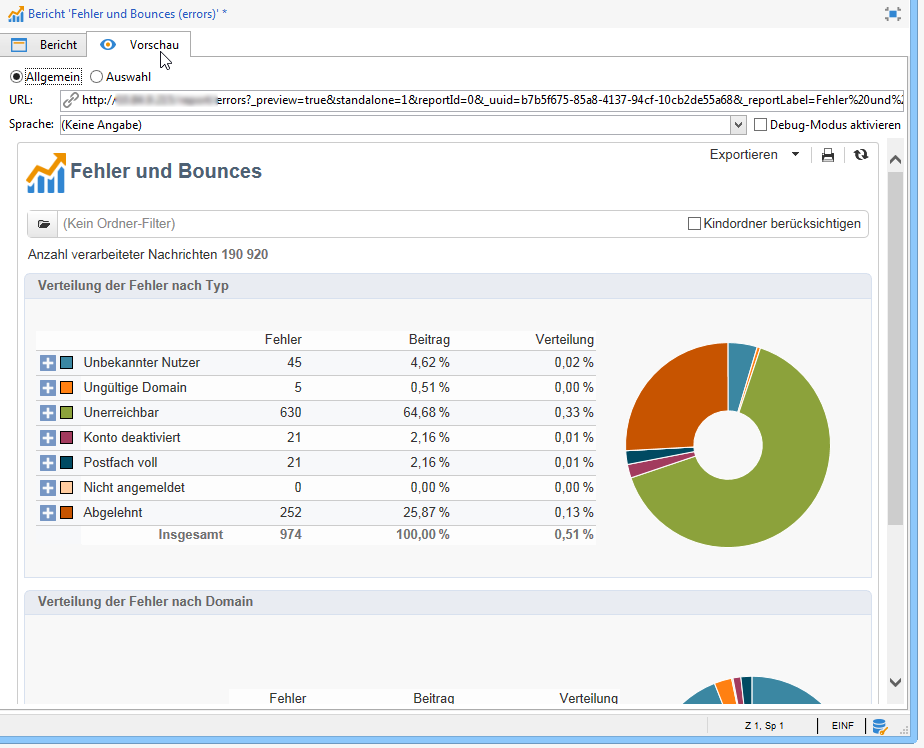The image size is (924, 748).
Task: Click the scrollbar down arrow
Action: pos(895,683)
